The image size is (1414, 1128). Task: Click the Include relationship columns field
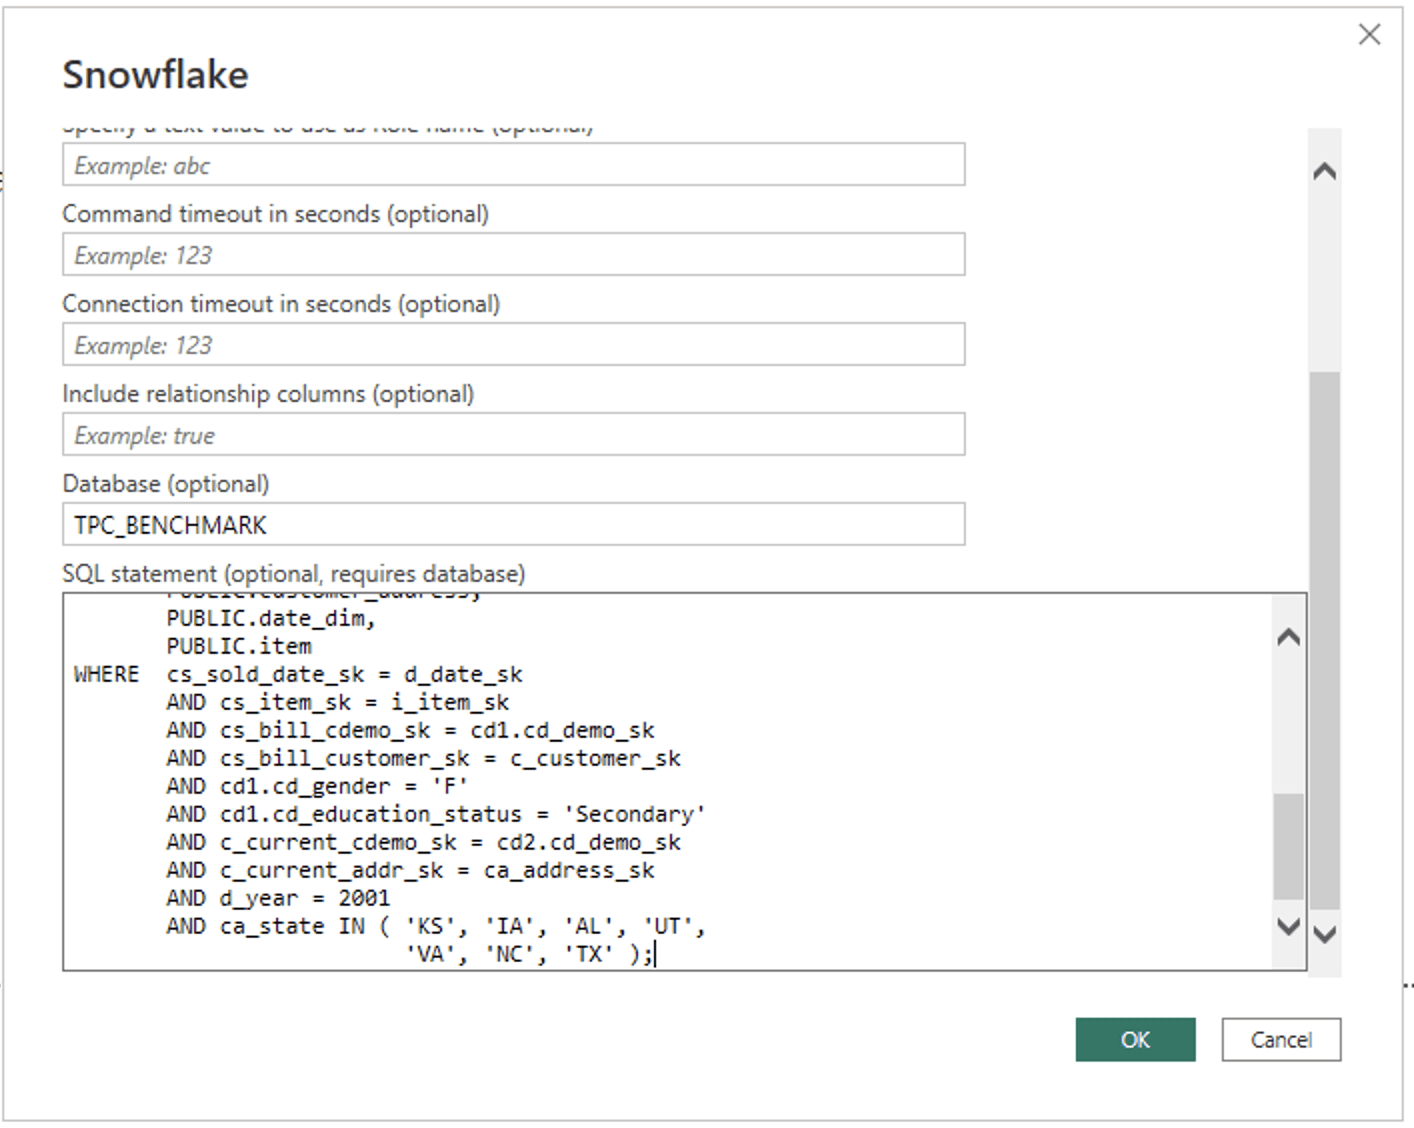pyautogui.click(x=514, y=434)
